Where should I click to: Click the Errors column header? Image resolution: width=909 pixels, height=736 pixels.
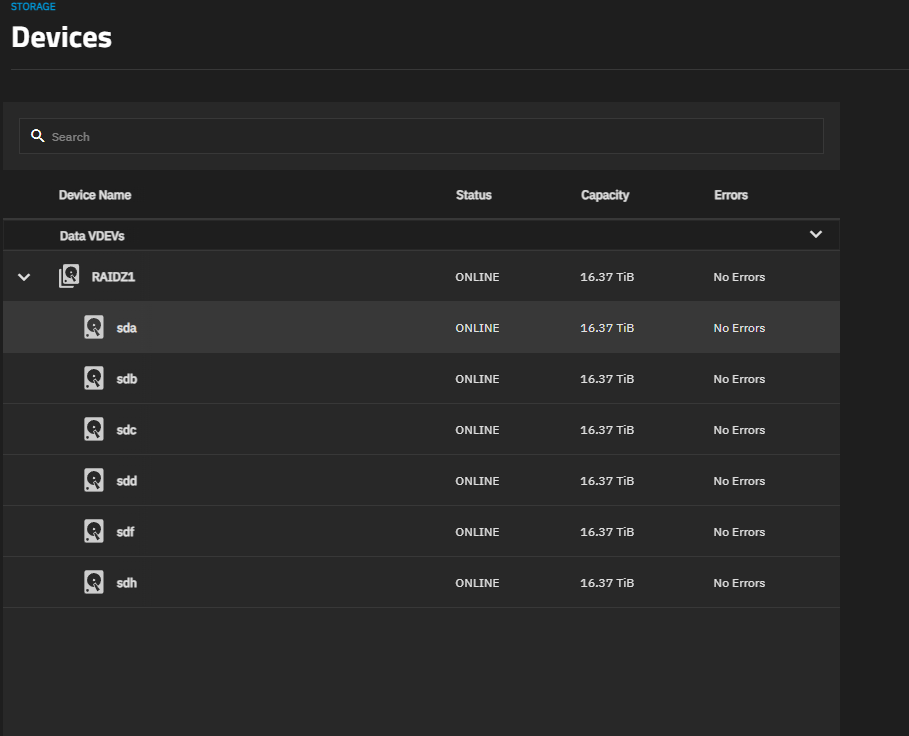731,195
